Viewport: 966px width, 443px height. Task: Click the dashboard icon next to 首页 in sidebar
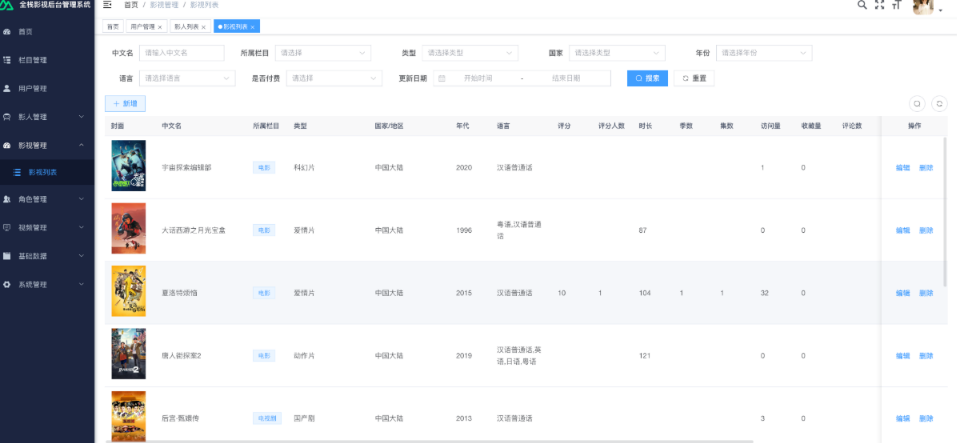pos(7,31)
